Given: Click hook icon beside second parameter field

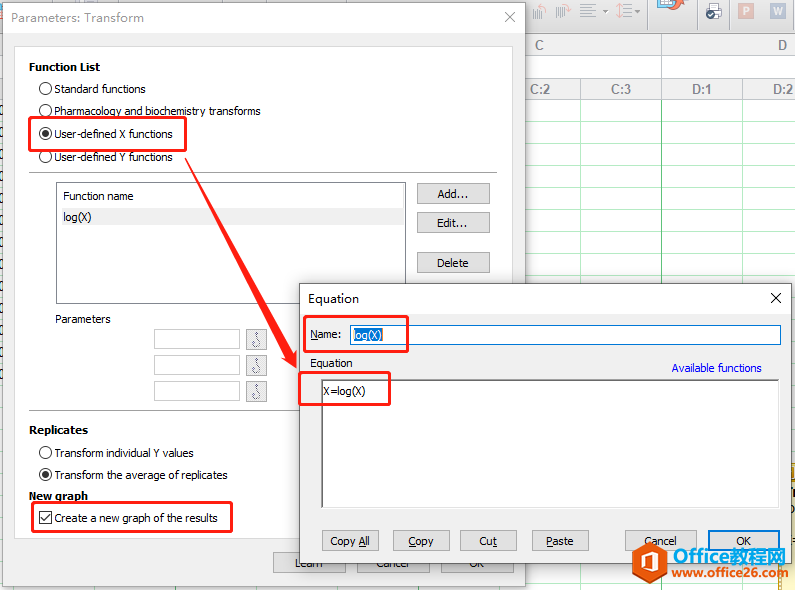Looking at the screenshot, I should 256,365.
